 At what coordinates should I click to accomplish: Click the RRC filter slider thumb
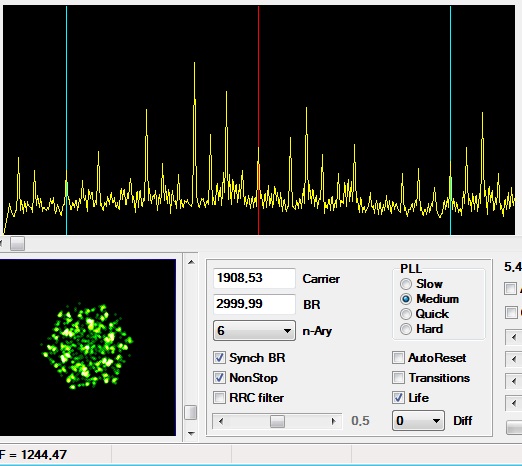(277, 421)
